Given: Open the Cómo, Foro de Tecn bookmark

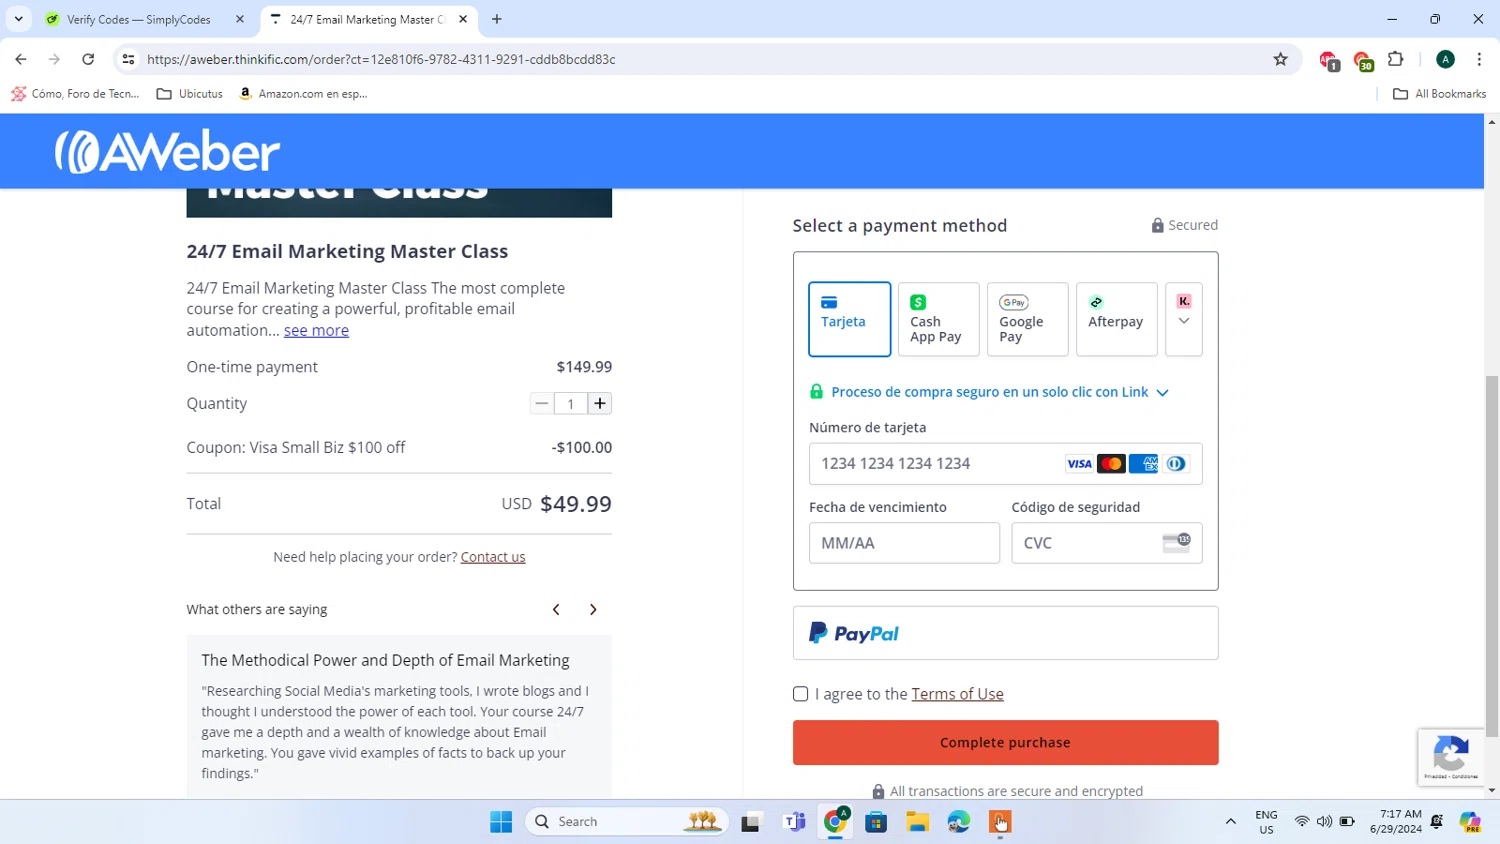Looking at the screenshot, I should tap(75, 94).
